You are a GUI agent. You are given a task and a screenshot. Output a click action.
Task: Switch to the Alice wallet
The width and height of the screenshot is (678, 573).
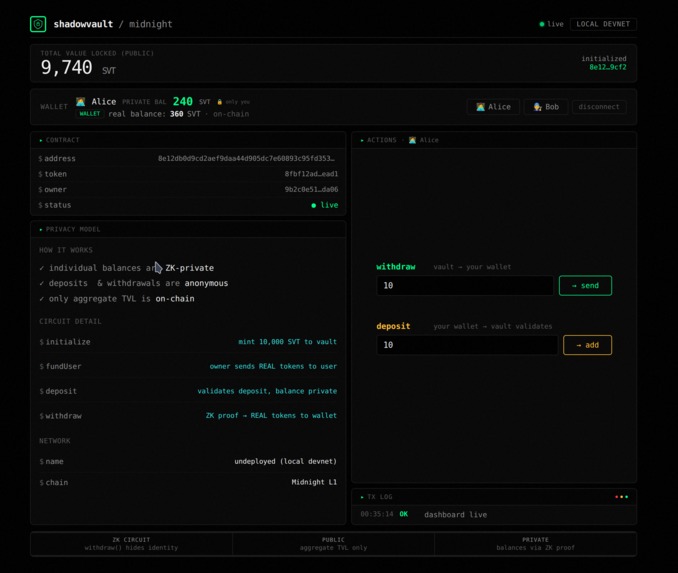coord(493,107)
